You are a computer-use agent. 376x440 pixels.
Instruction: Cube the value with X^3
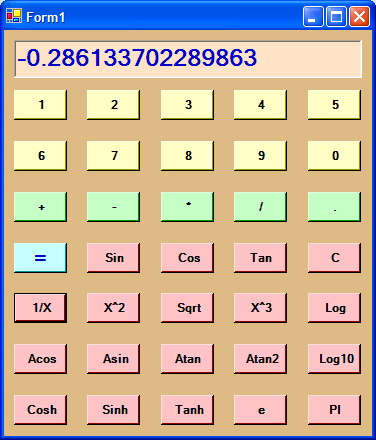[x=260, y=308]
